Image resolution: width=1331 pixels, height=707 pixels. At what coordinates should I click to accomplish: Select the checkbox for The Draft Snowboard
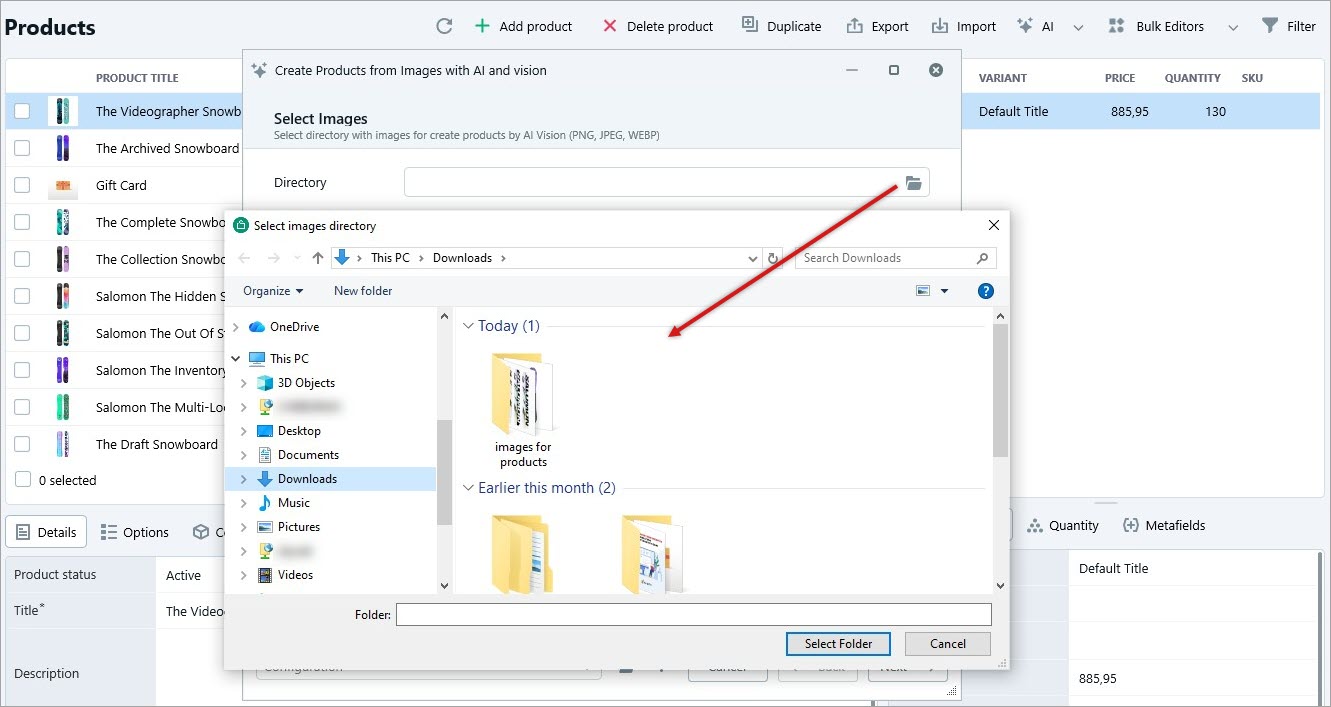point(22,443)
